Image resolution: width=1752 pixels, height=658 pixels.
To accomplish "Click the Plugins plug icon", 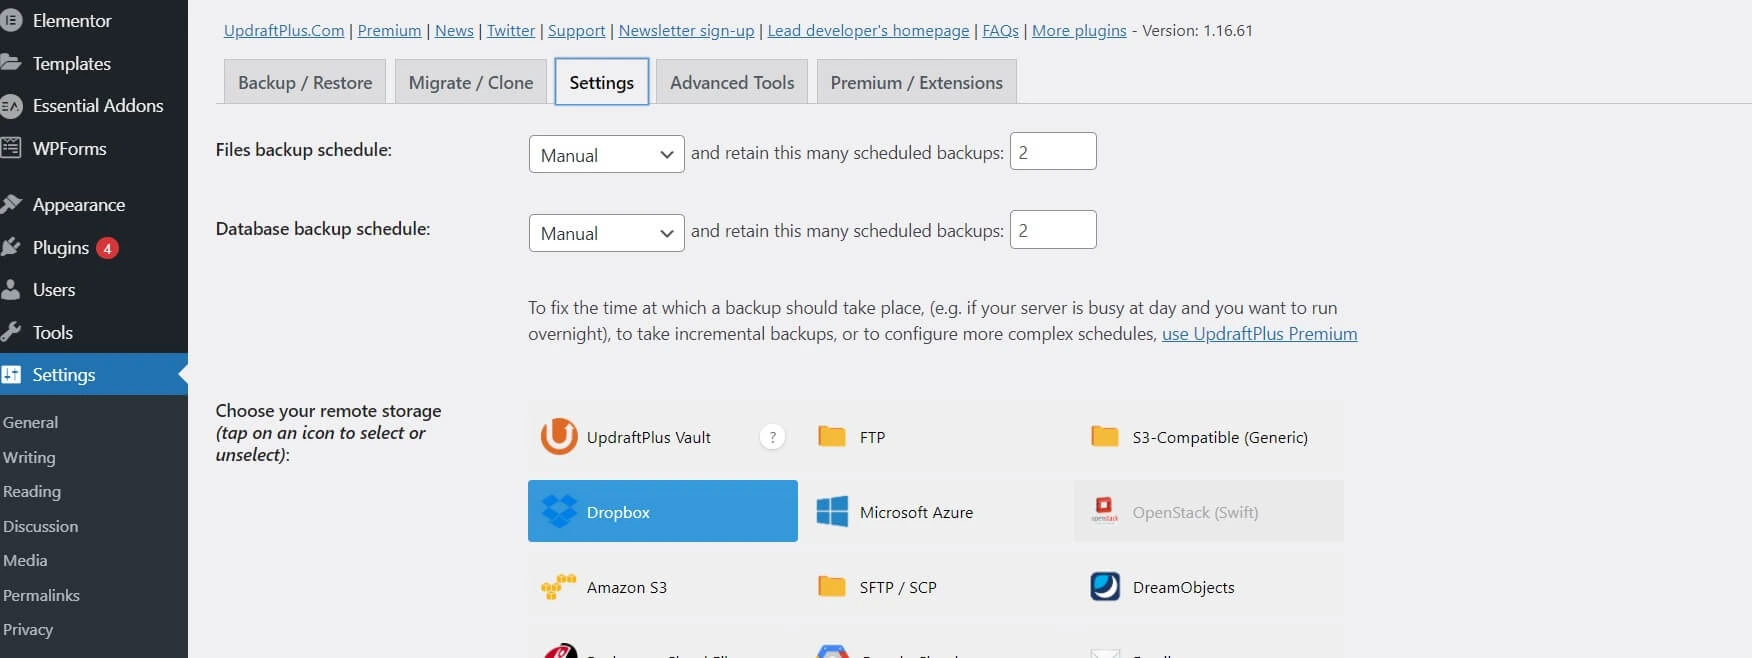I will pos(11,247).
